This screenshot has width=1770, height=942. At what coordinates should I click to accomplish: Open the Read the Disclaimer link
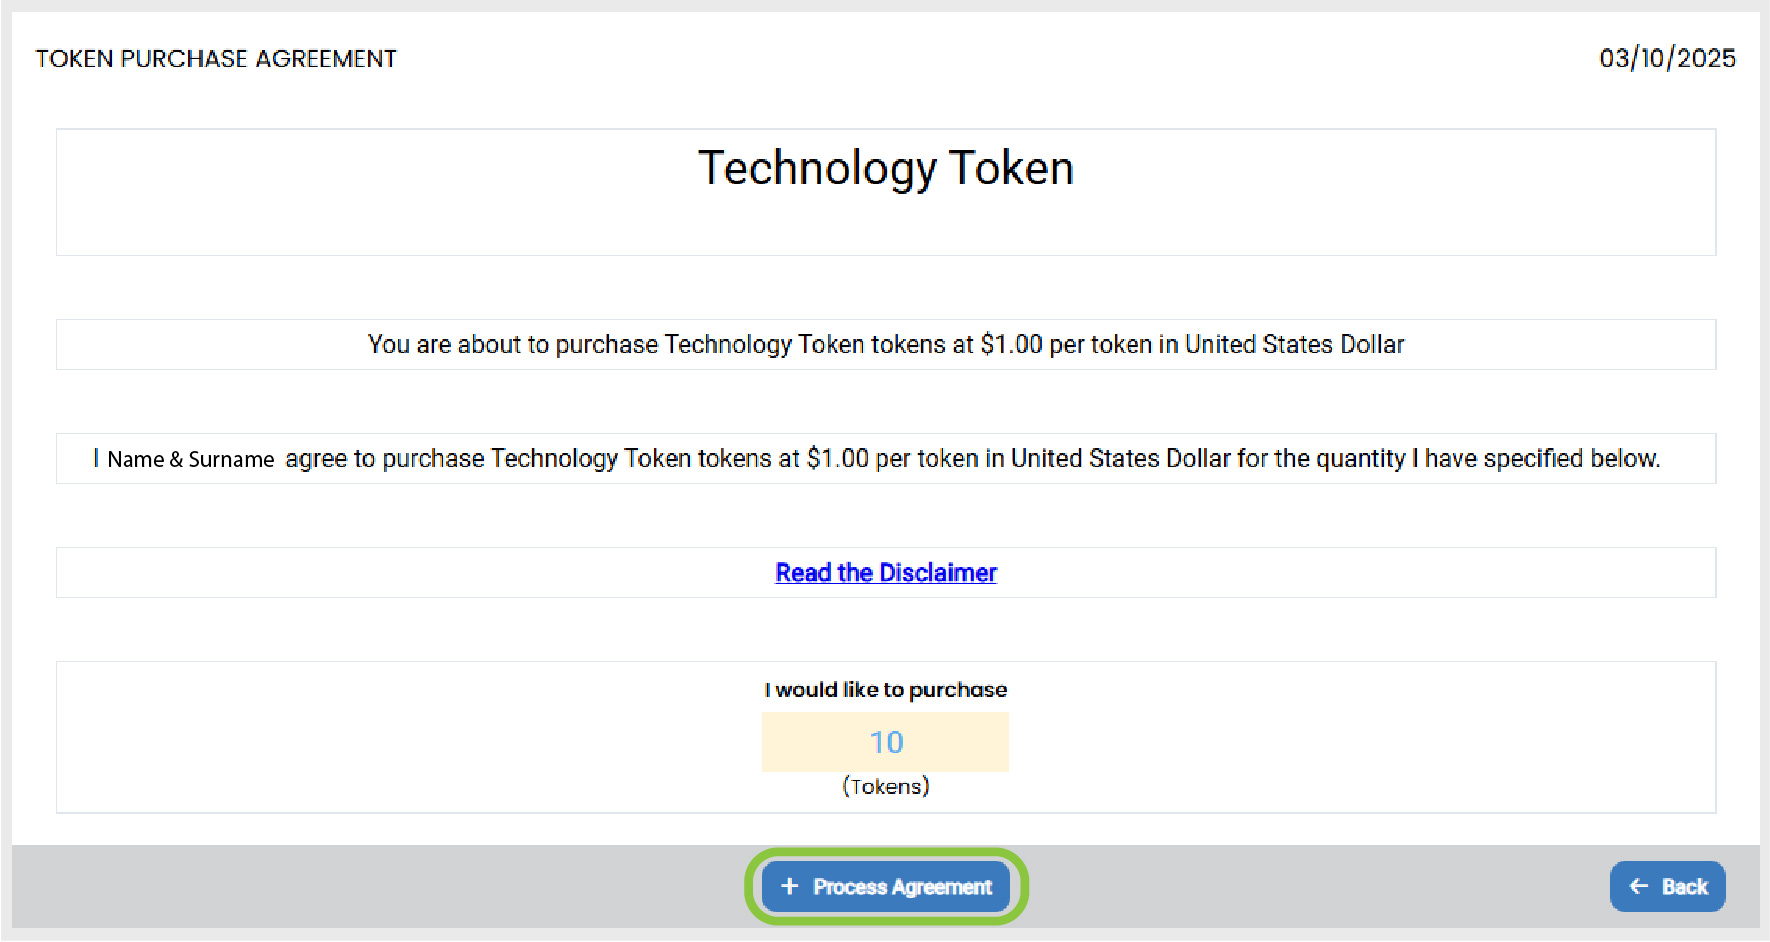tap(886, 573)
